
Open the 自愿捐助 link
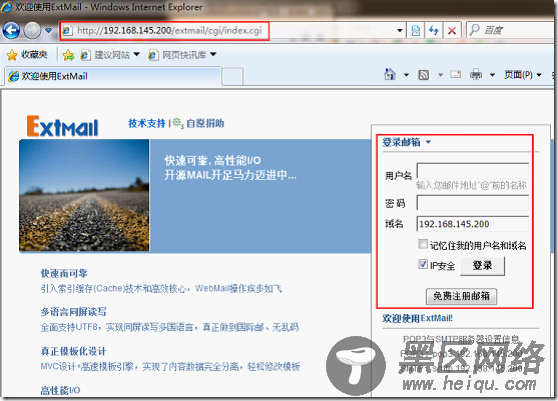(x=205, y=123)
